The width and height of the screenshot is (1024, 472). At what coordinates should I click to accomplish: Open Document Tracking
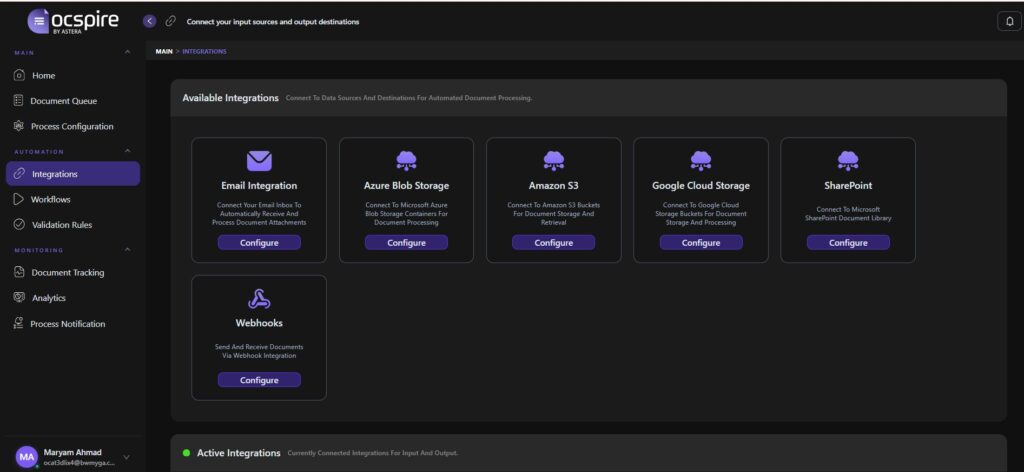click(73, 272)
